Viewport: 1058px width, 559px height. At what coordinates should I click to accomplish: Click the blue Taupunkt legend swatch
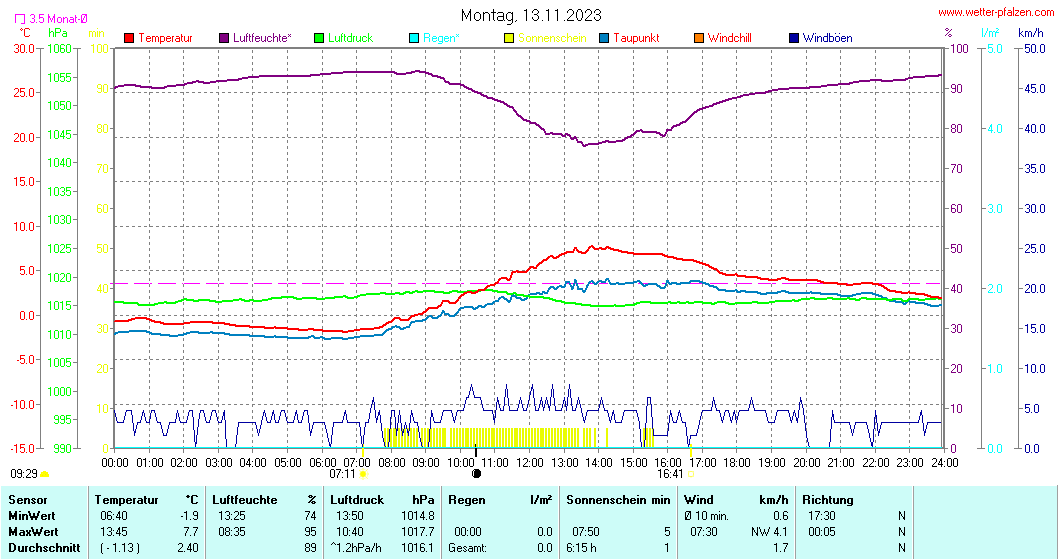(604, 38)
